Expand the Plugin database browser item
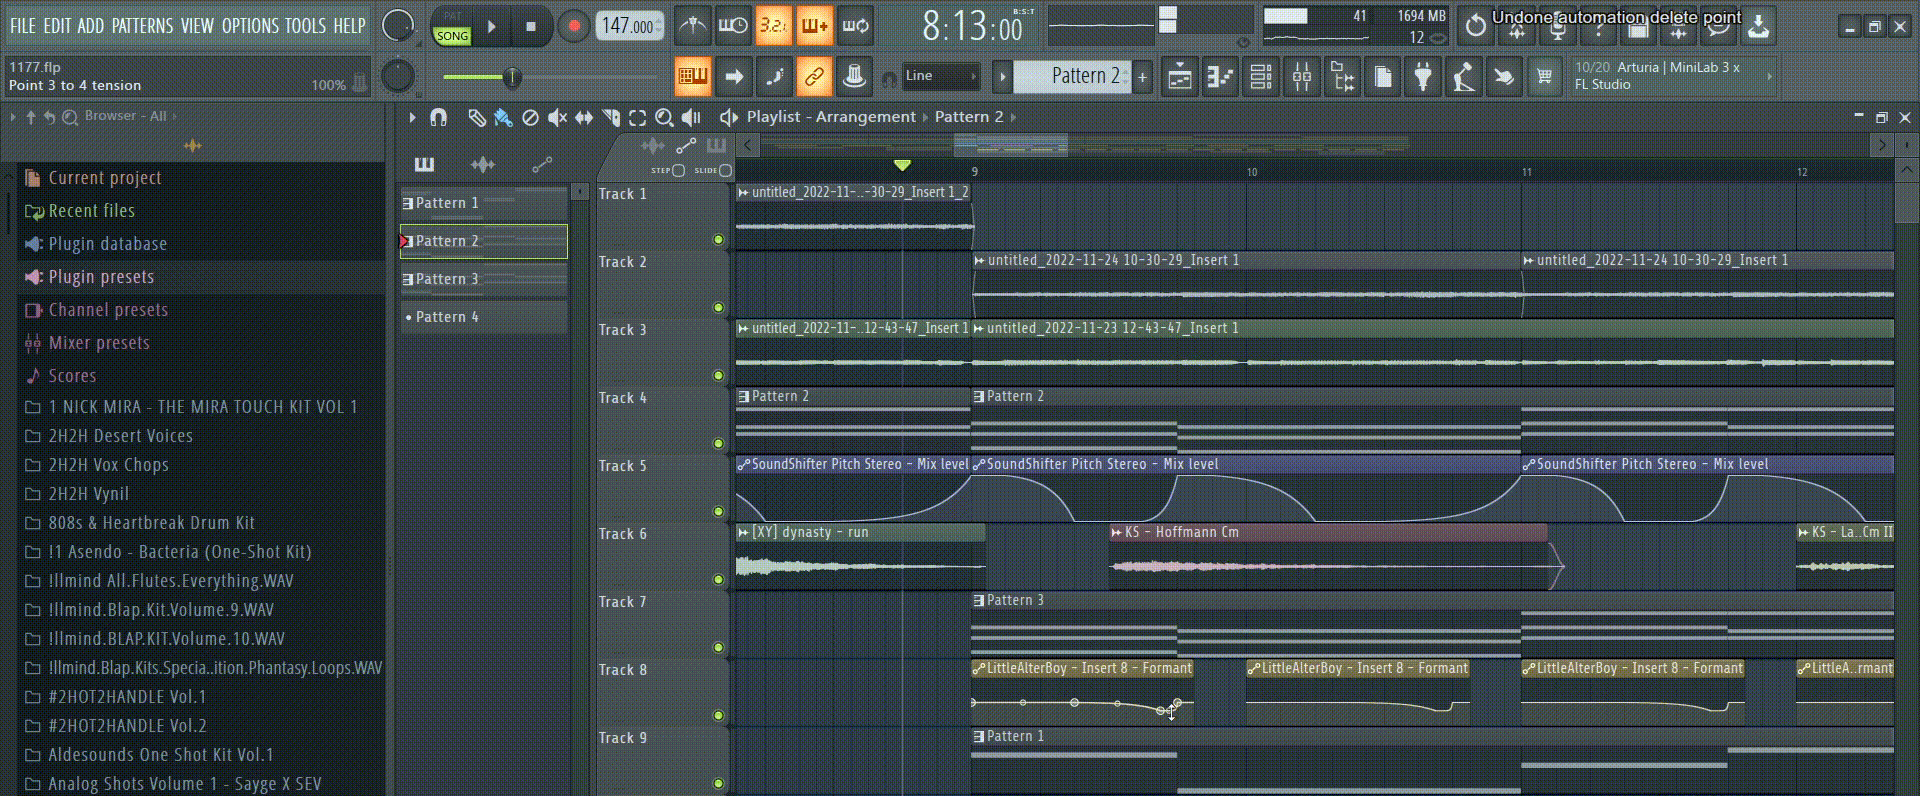The width and height of the screenshot is (1920, 796). [x=107, y=244]
